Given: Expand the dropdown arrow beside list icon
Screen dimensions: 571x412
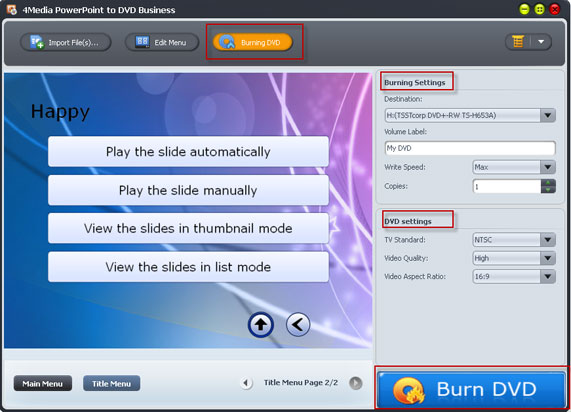Looking at the screenshot, I should [x=541, y=42].
